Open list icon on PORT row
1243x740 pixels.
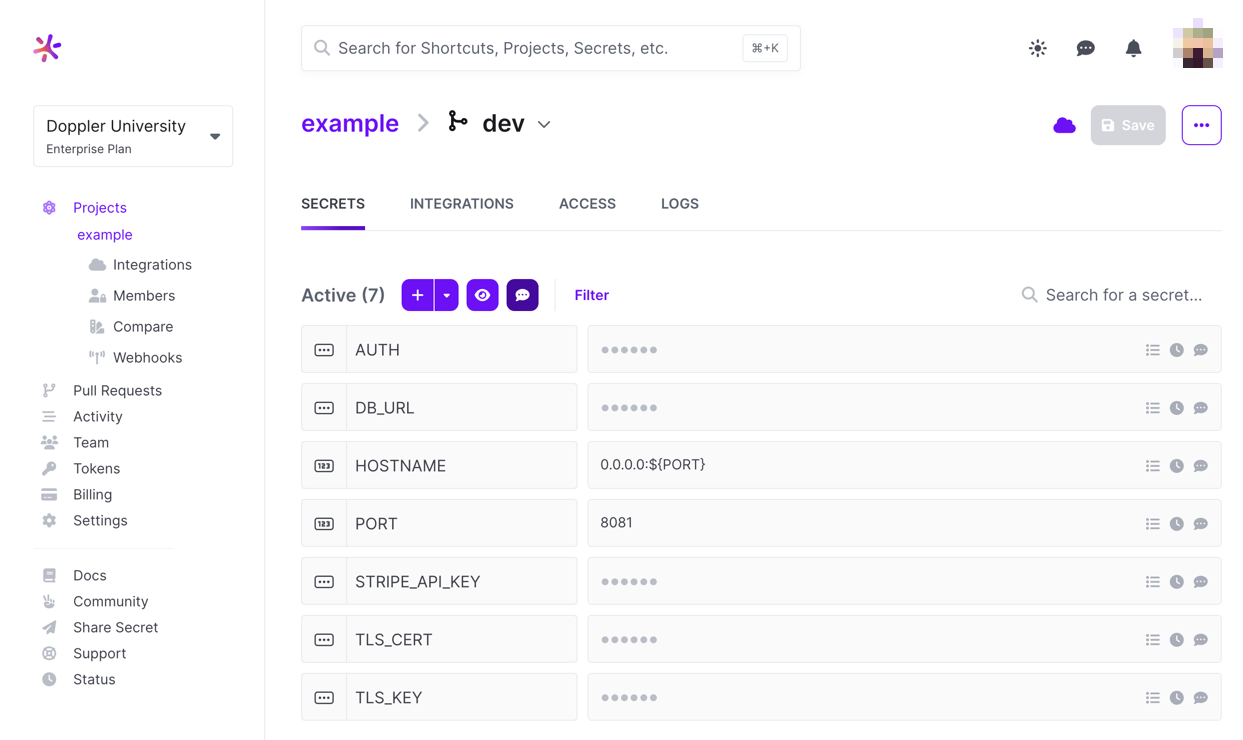(1153, 524)
